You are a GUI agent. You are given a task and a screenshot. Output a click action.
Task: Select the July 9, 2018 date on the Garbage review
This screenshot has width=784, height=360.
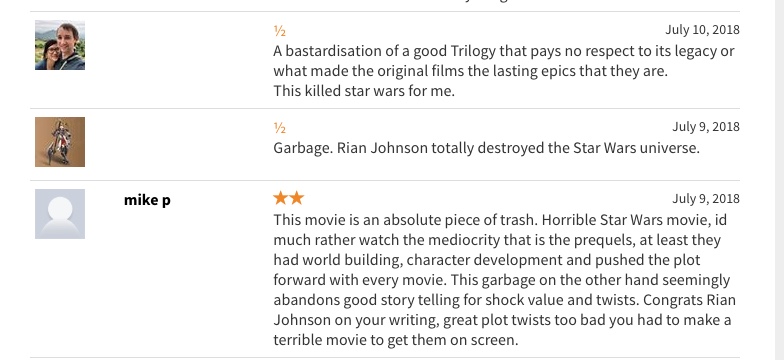tap(706, 126)
